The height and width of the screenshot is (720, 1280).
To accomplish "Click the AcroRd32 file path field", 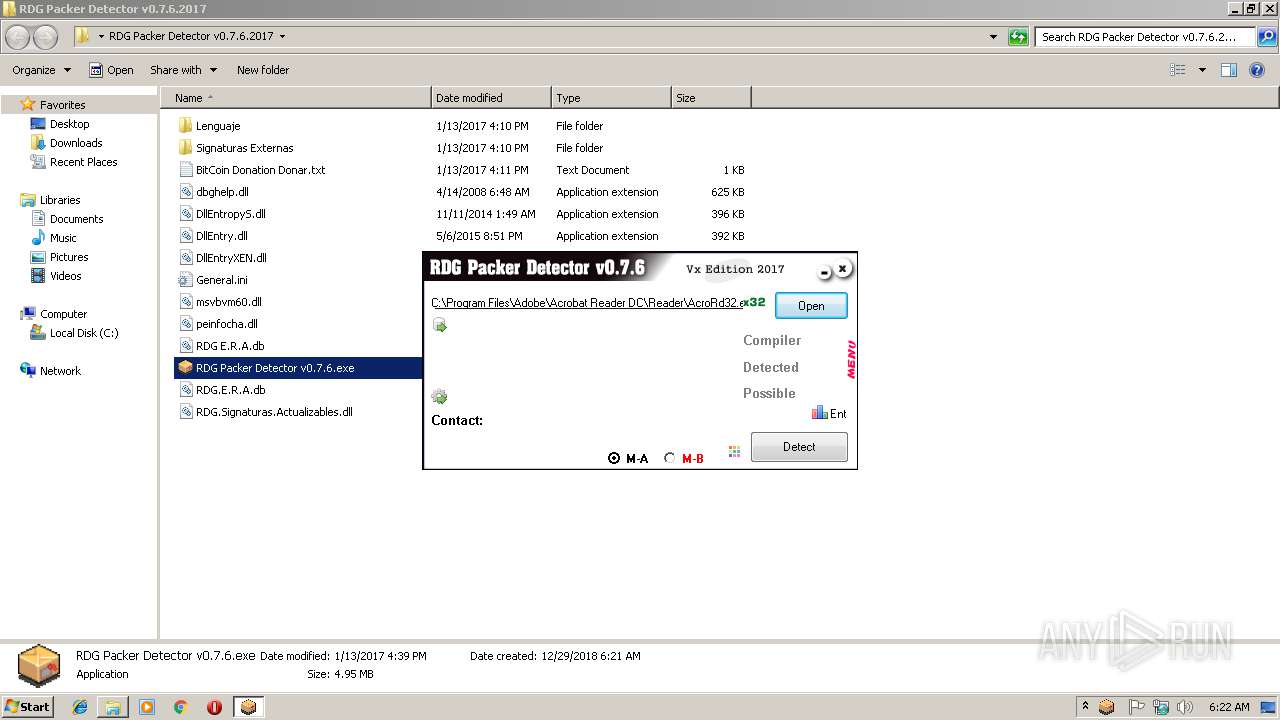I will pyautogui.click(x=587, y=303).
